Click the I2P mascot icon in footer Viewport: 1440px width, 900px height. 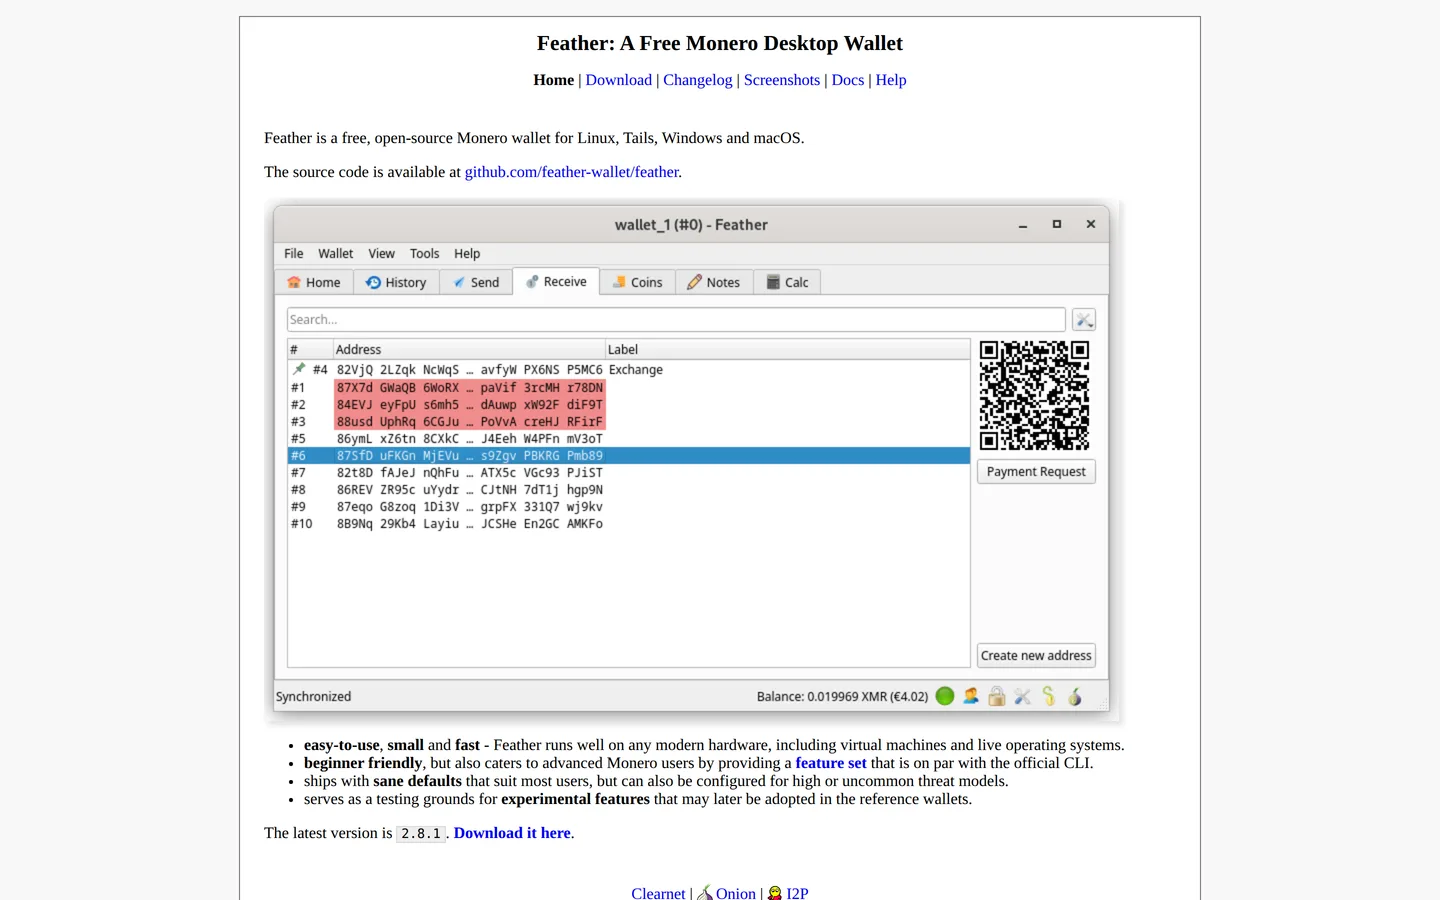coord(775,893)
